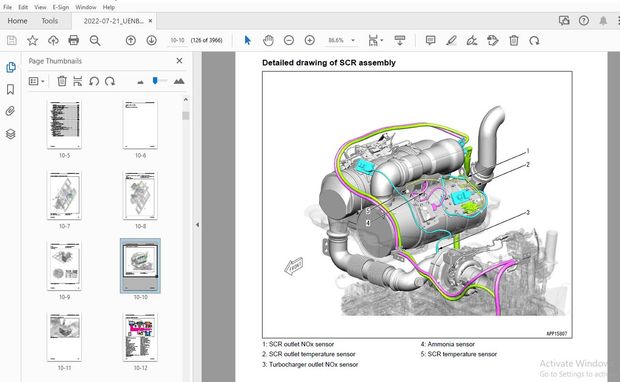Image resolution: width=620 pixels, height=382 pixels.
Task: Open the find text magnifier icon
Action: (95, 40)
